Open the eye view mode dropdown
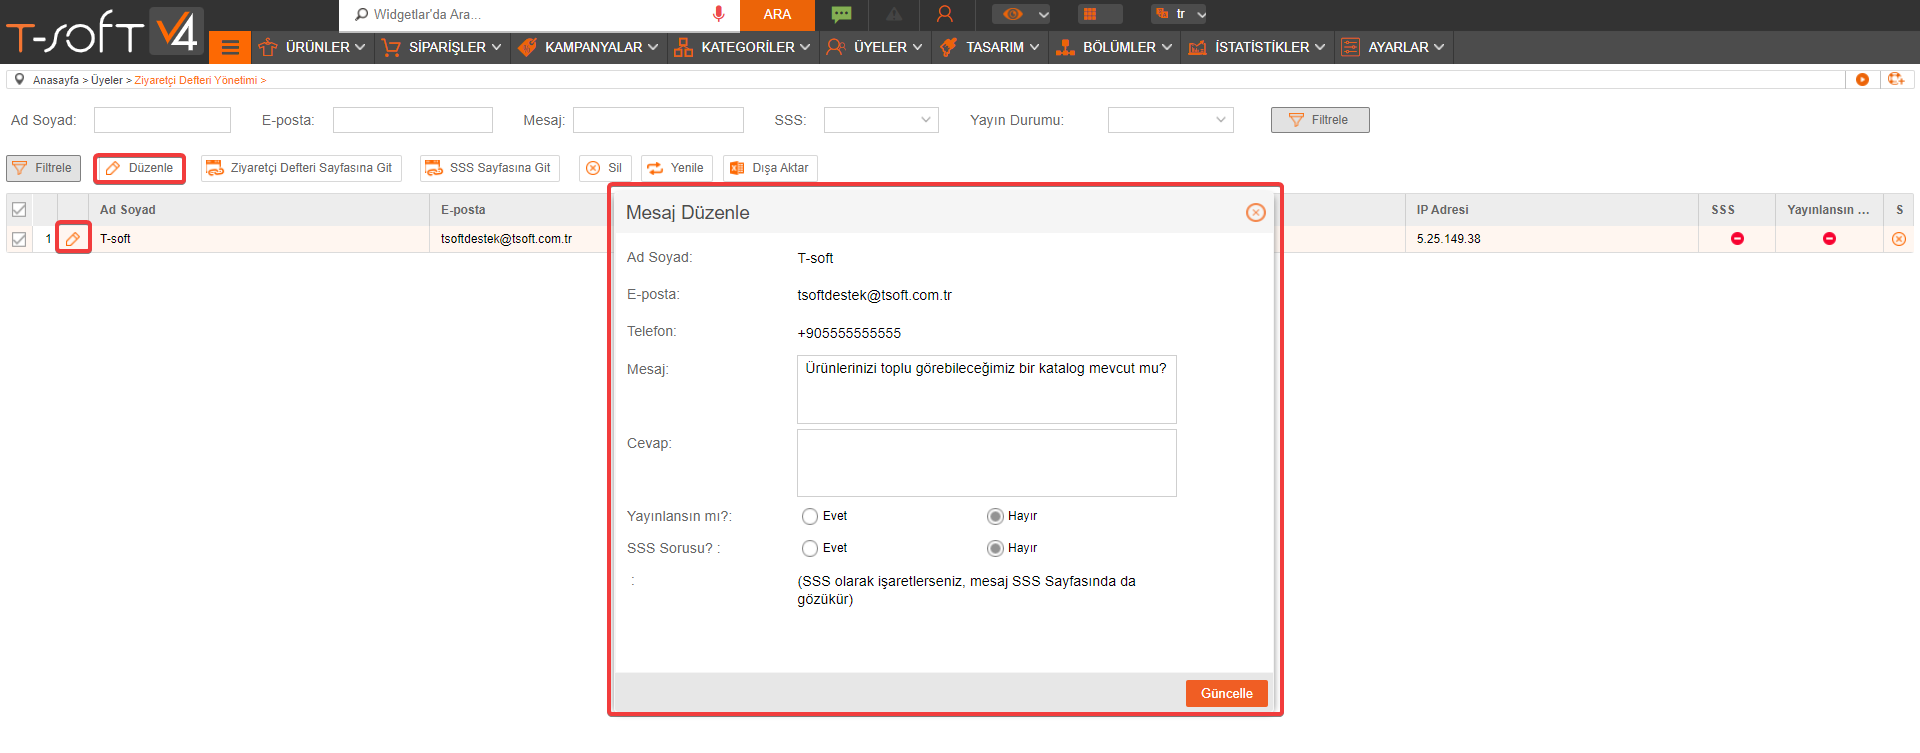The image size is (1920, 753). coord(1023,14)
